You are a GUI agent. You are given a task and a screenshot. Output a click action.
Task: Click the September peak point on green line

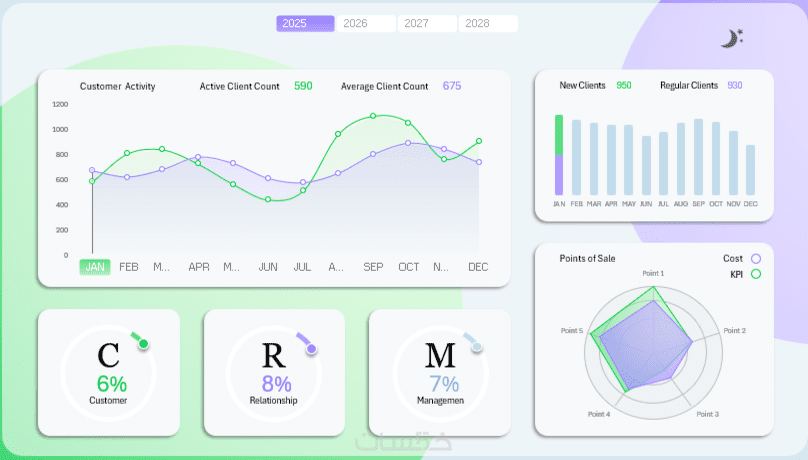373,116
